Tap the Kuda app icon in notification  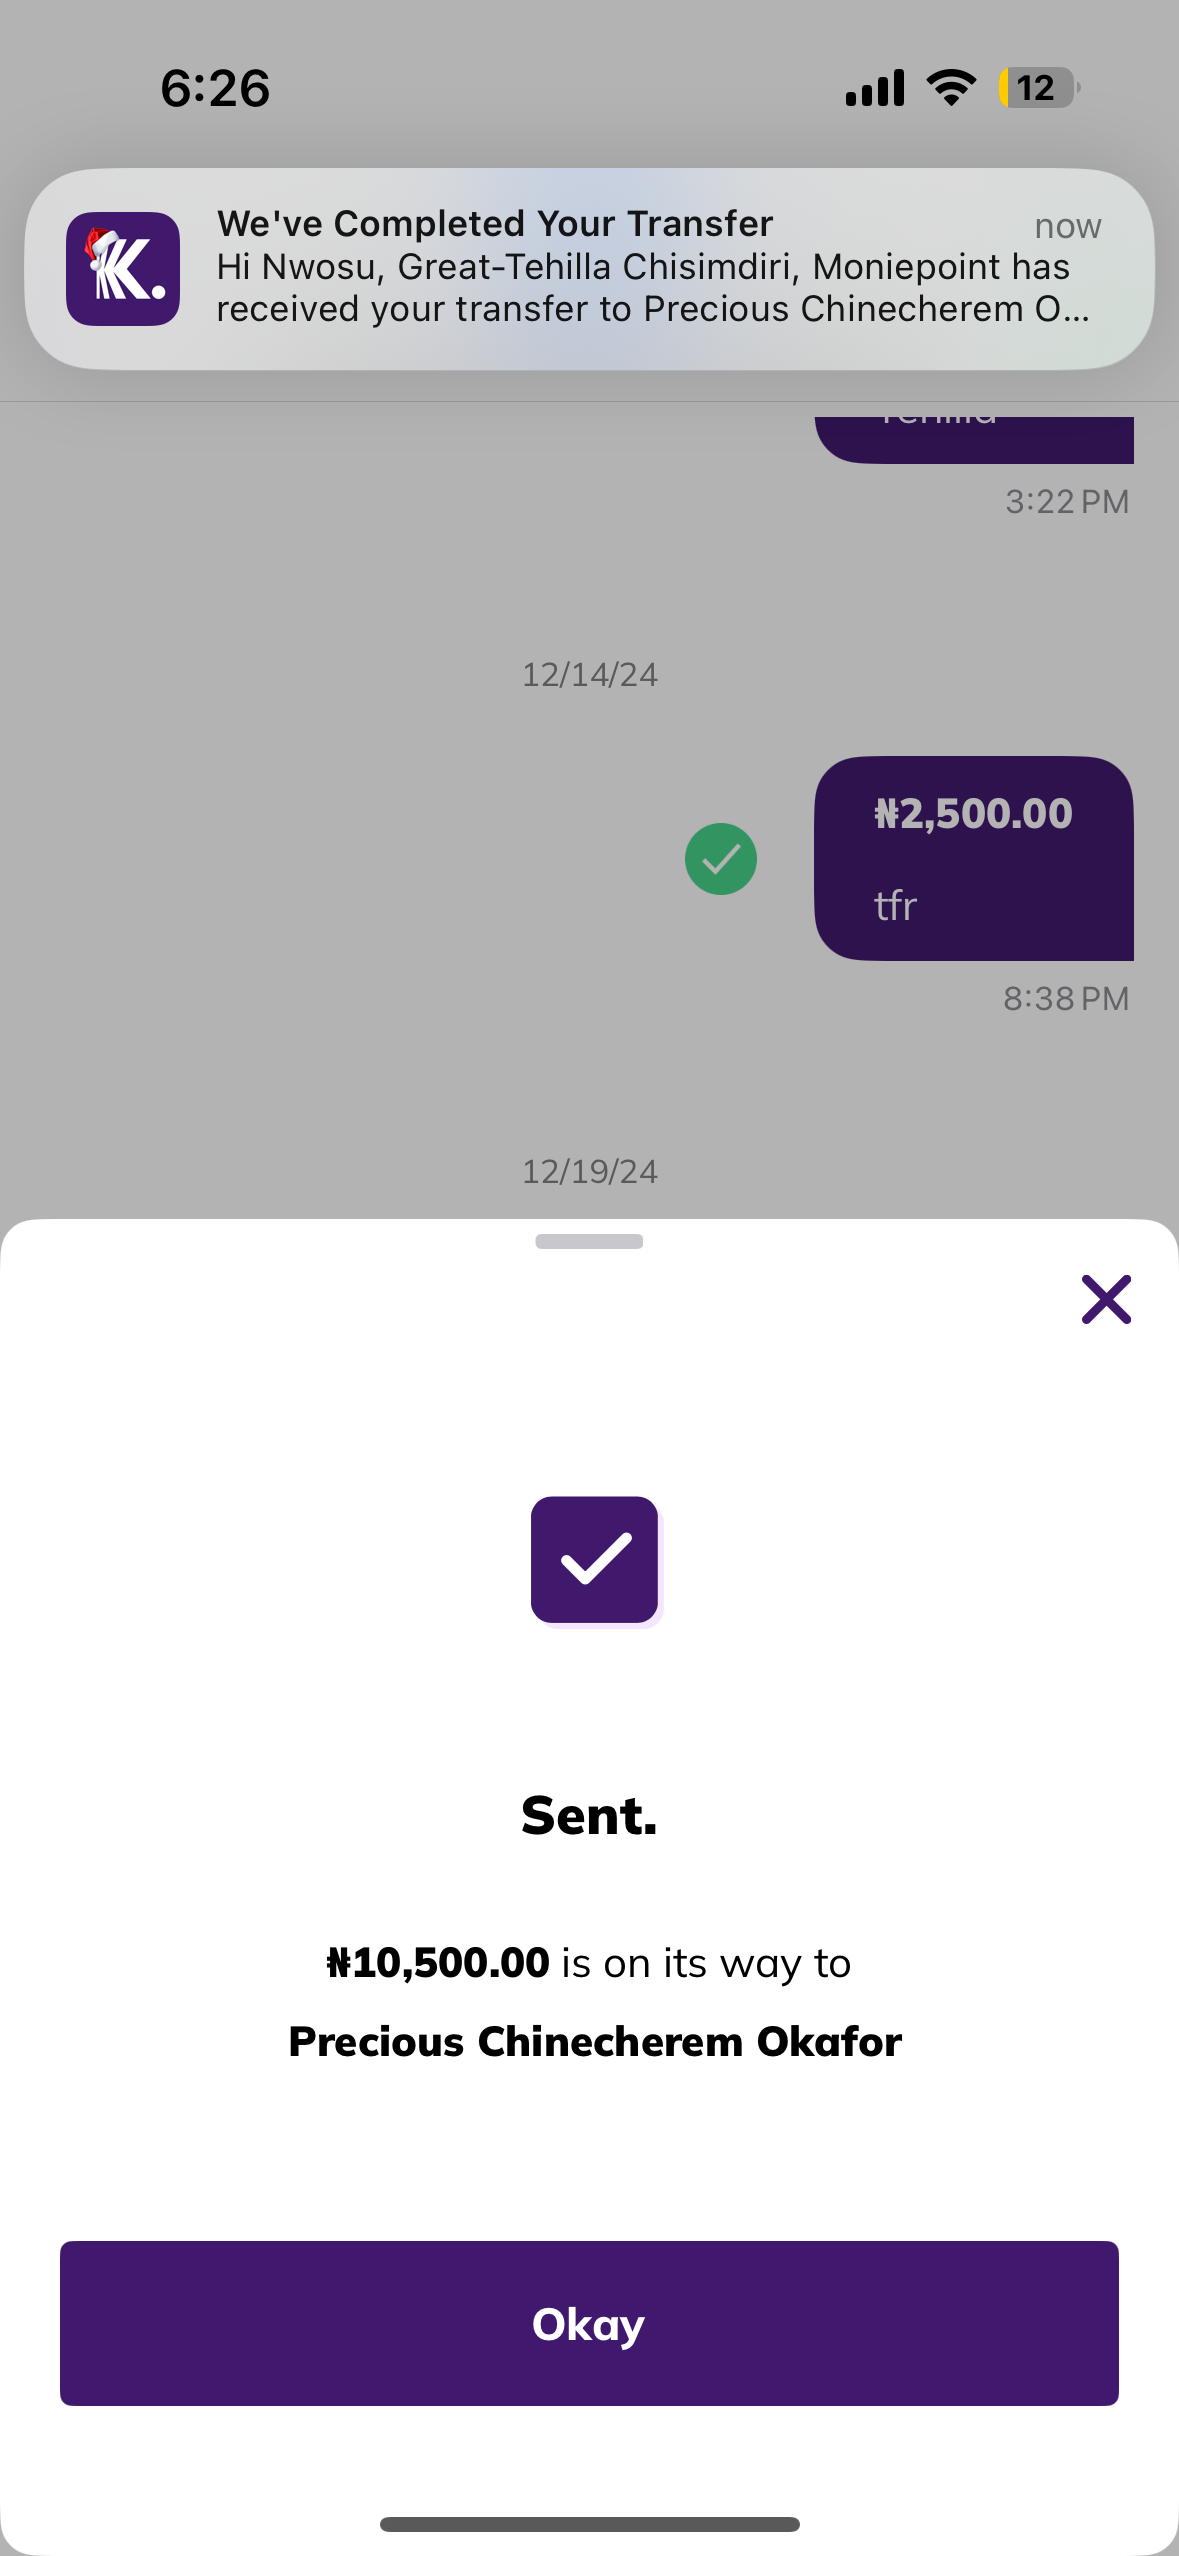[123, 269]
